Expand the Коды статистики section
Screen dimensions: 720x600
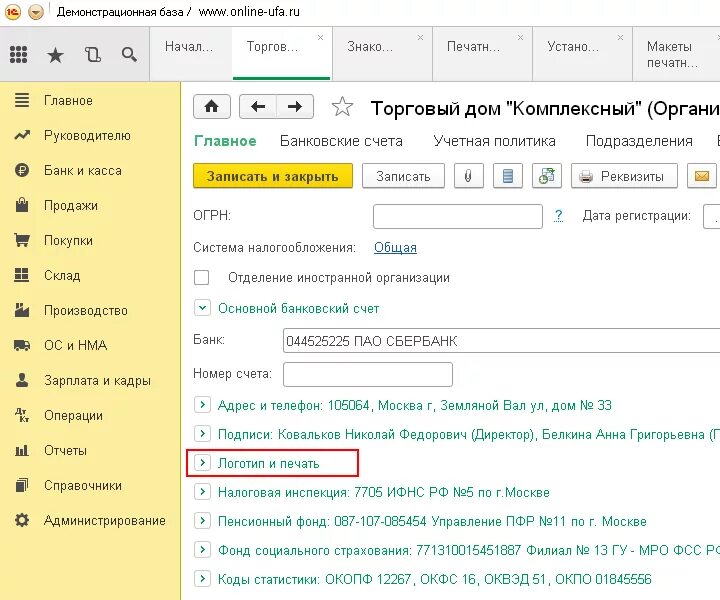[202, 578]
